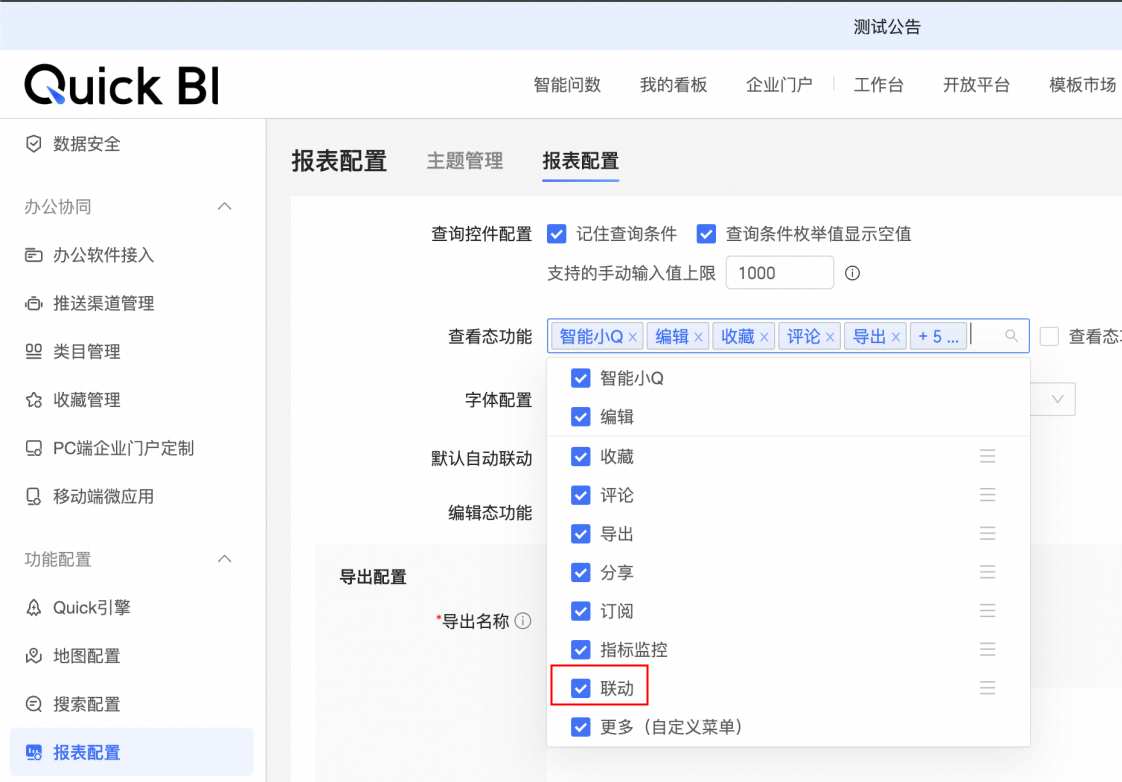Click the info icon next to 导出名称

pos(522,621)
